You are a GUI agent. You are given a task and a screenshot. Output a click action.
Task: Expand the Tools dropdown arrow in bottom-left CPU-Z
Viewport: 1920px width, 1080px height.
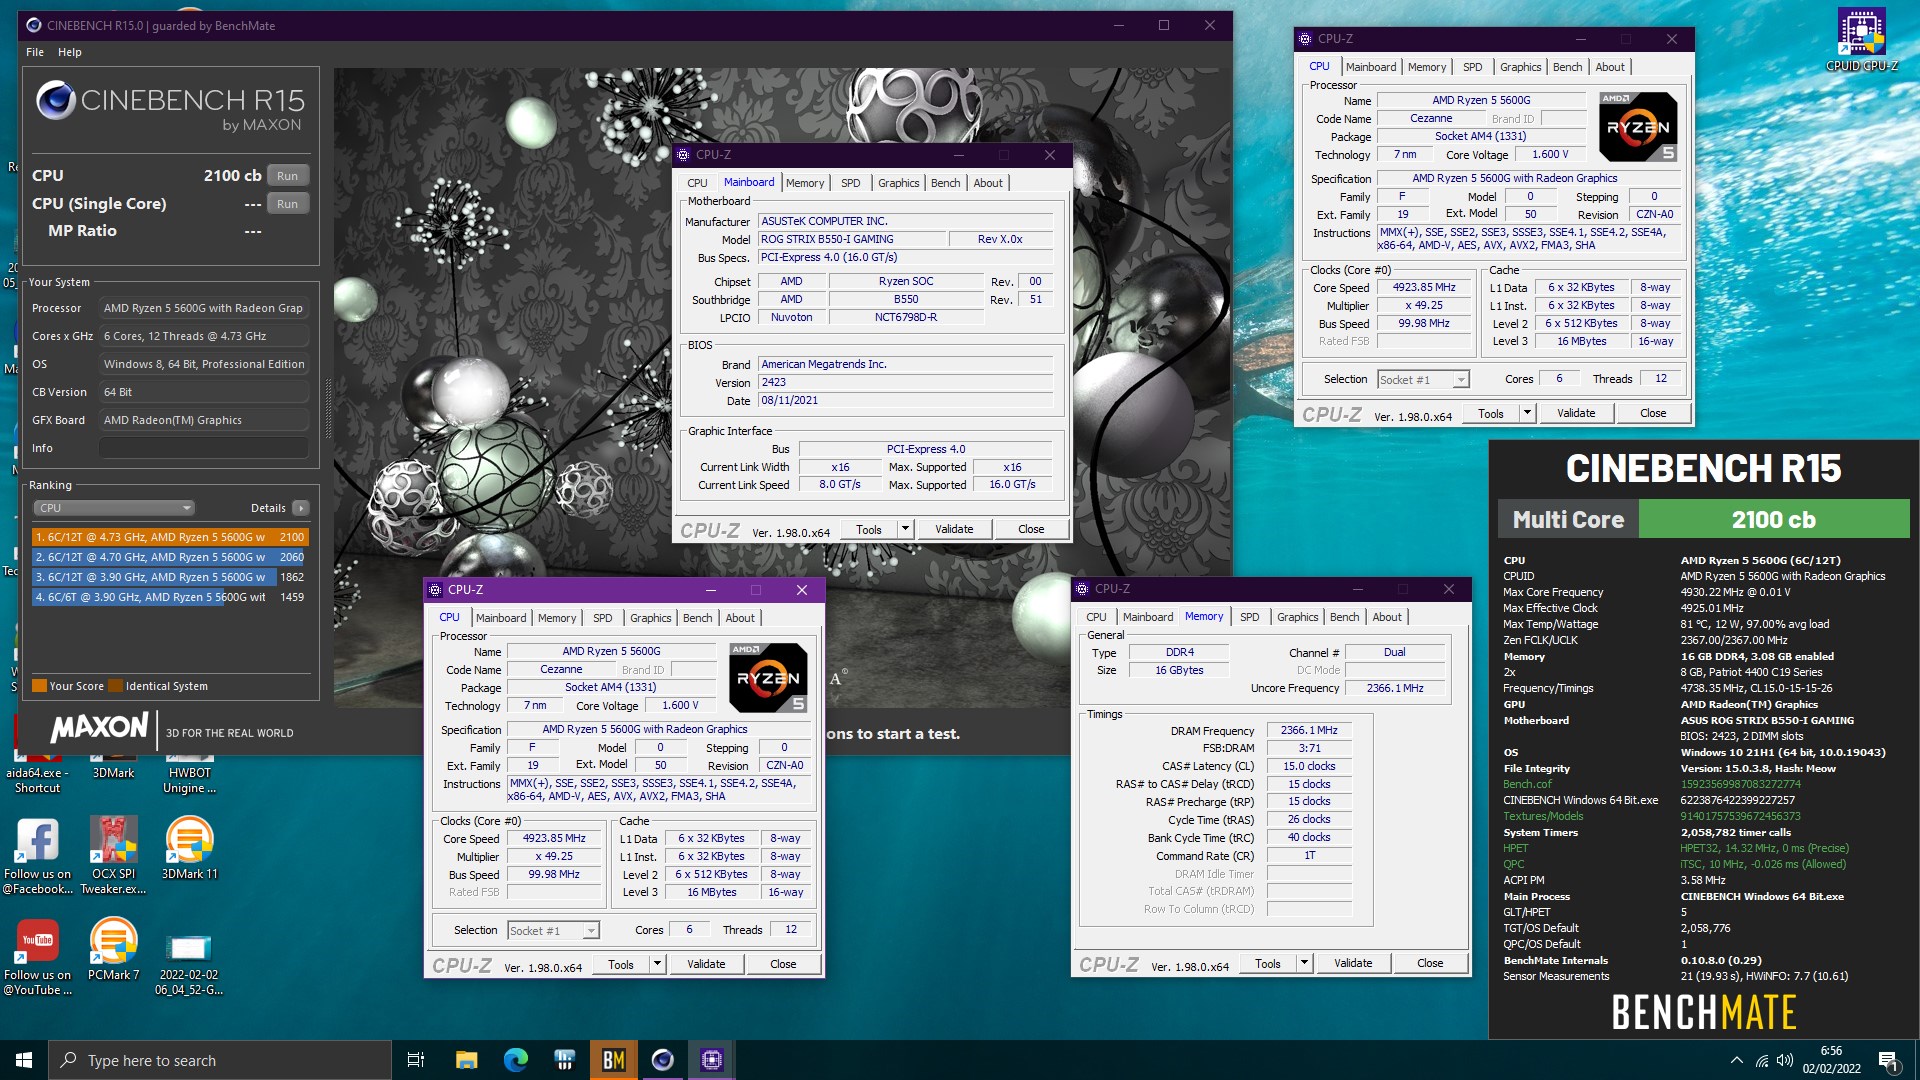(x=657, y=964)
